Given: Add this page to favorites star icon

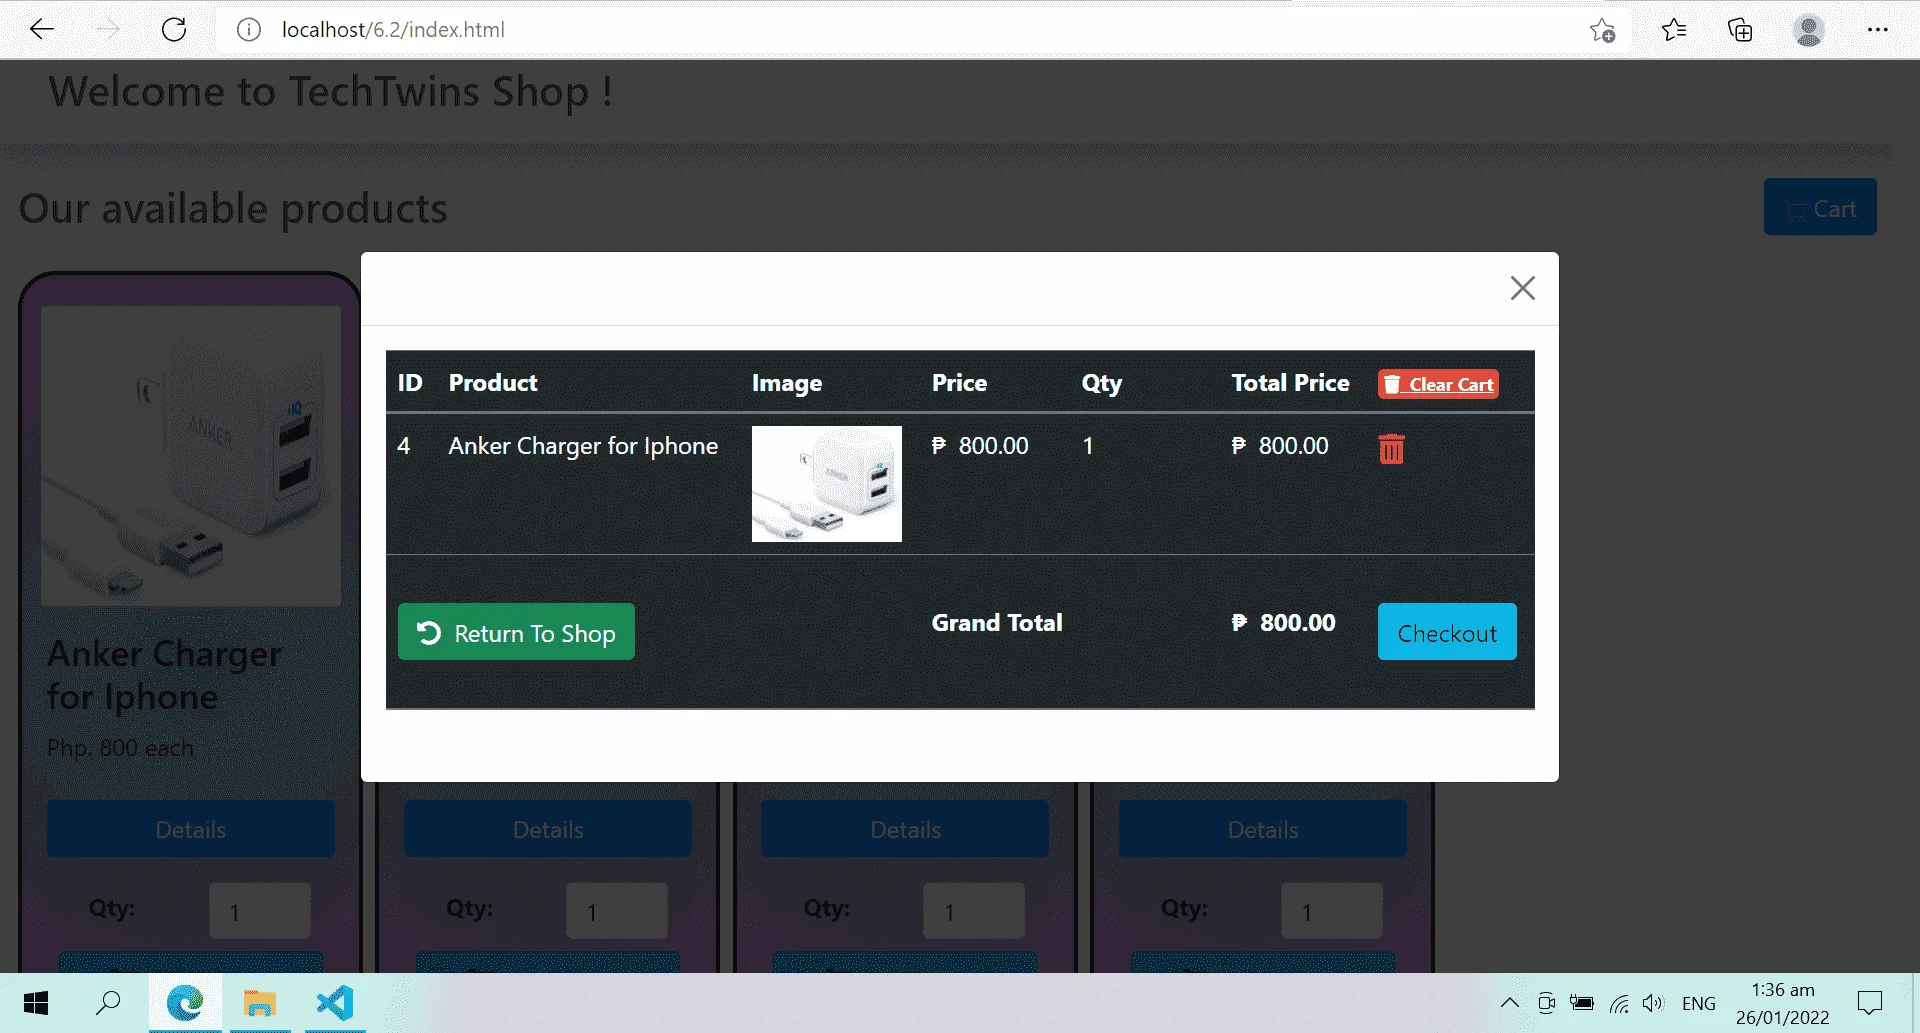Looking at the screenshot, I should point(1602,30).
